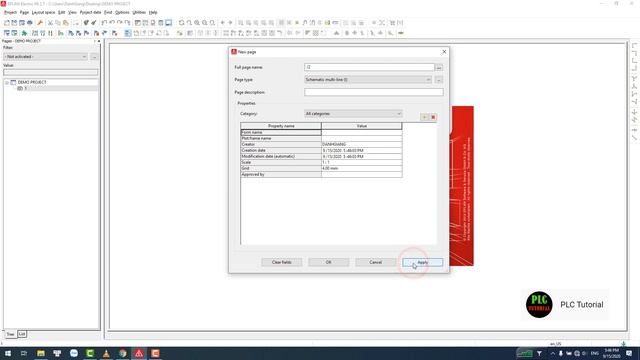Open the Filter dropdown in Pages panel

45,57
